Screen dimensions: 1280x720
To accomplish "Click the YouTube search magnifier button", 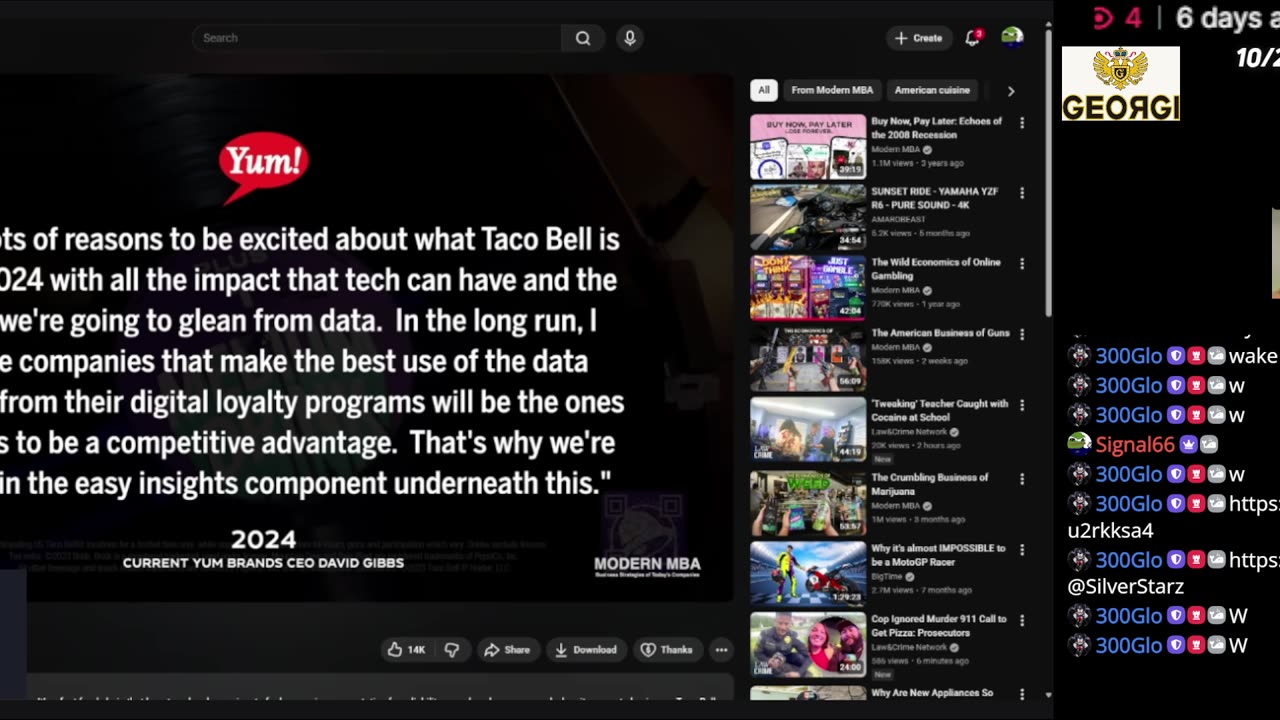I will (x=583, y=38).
